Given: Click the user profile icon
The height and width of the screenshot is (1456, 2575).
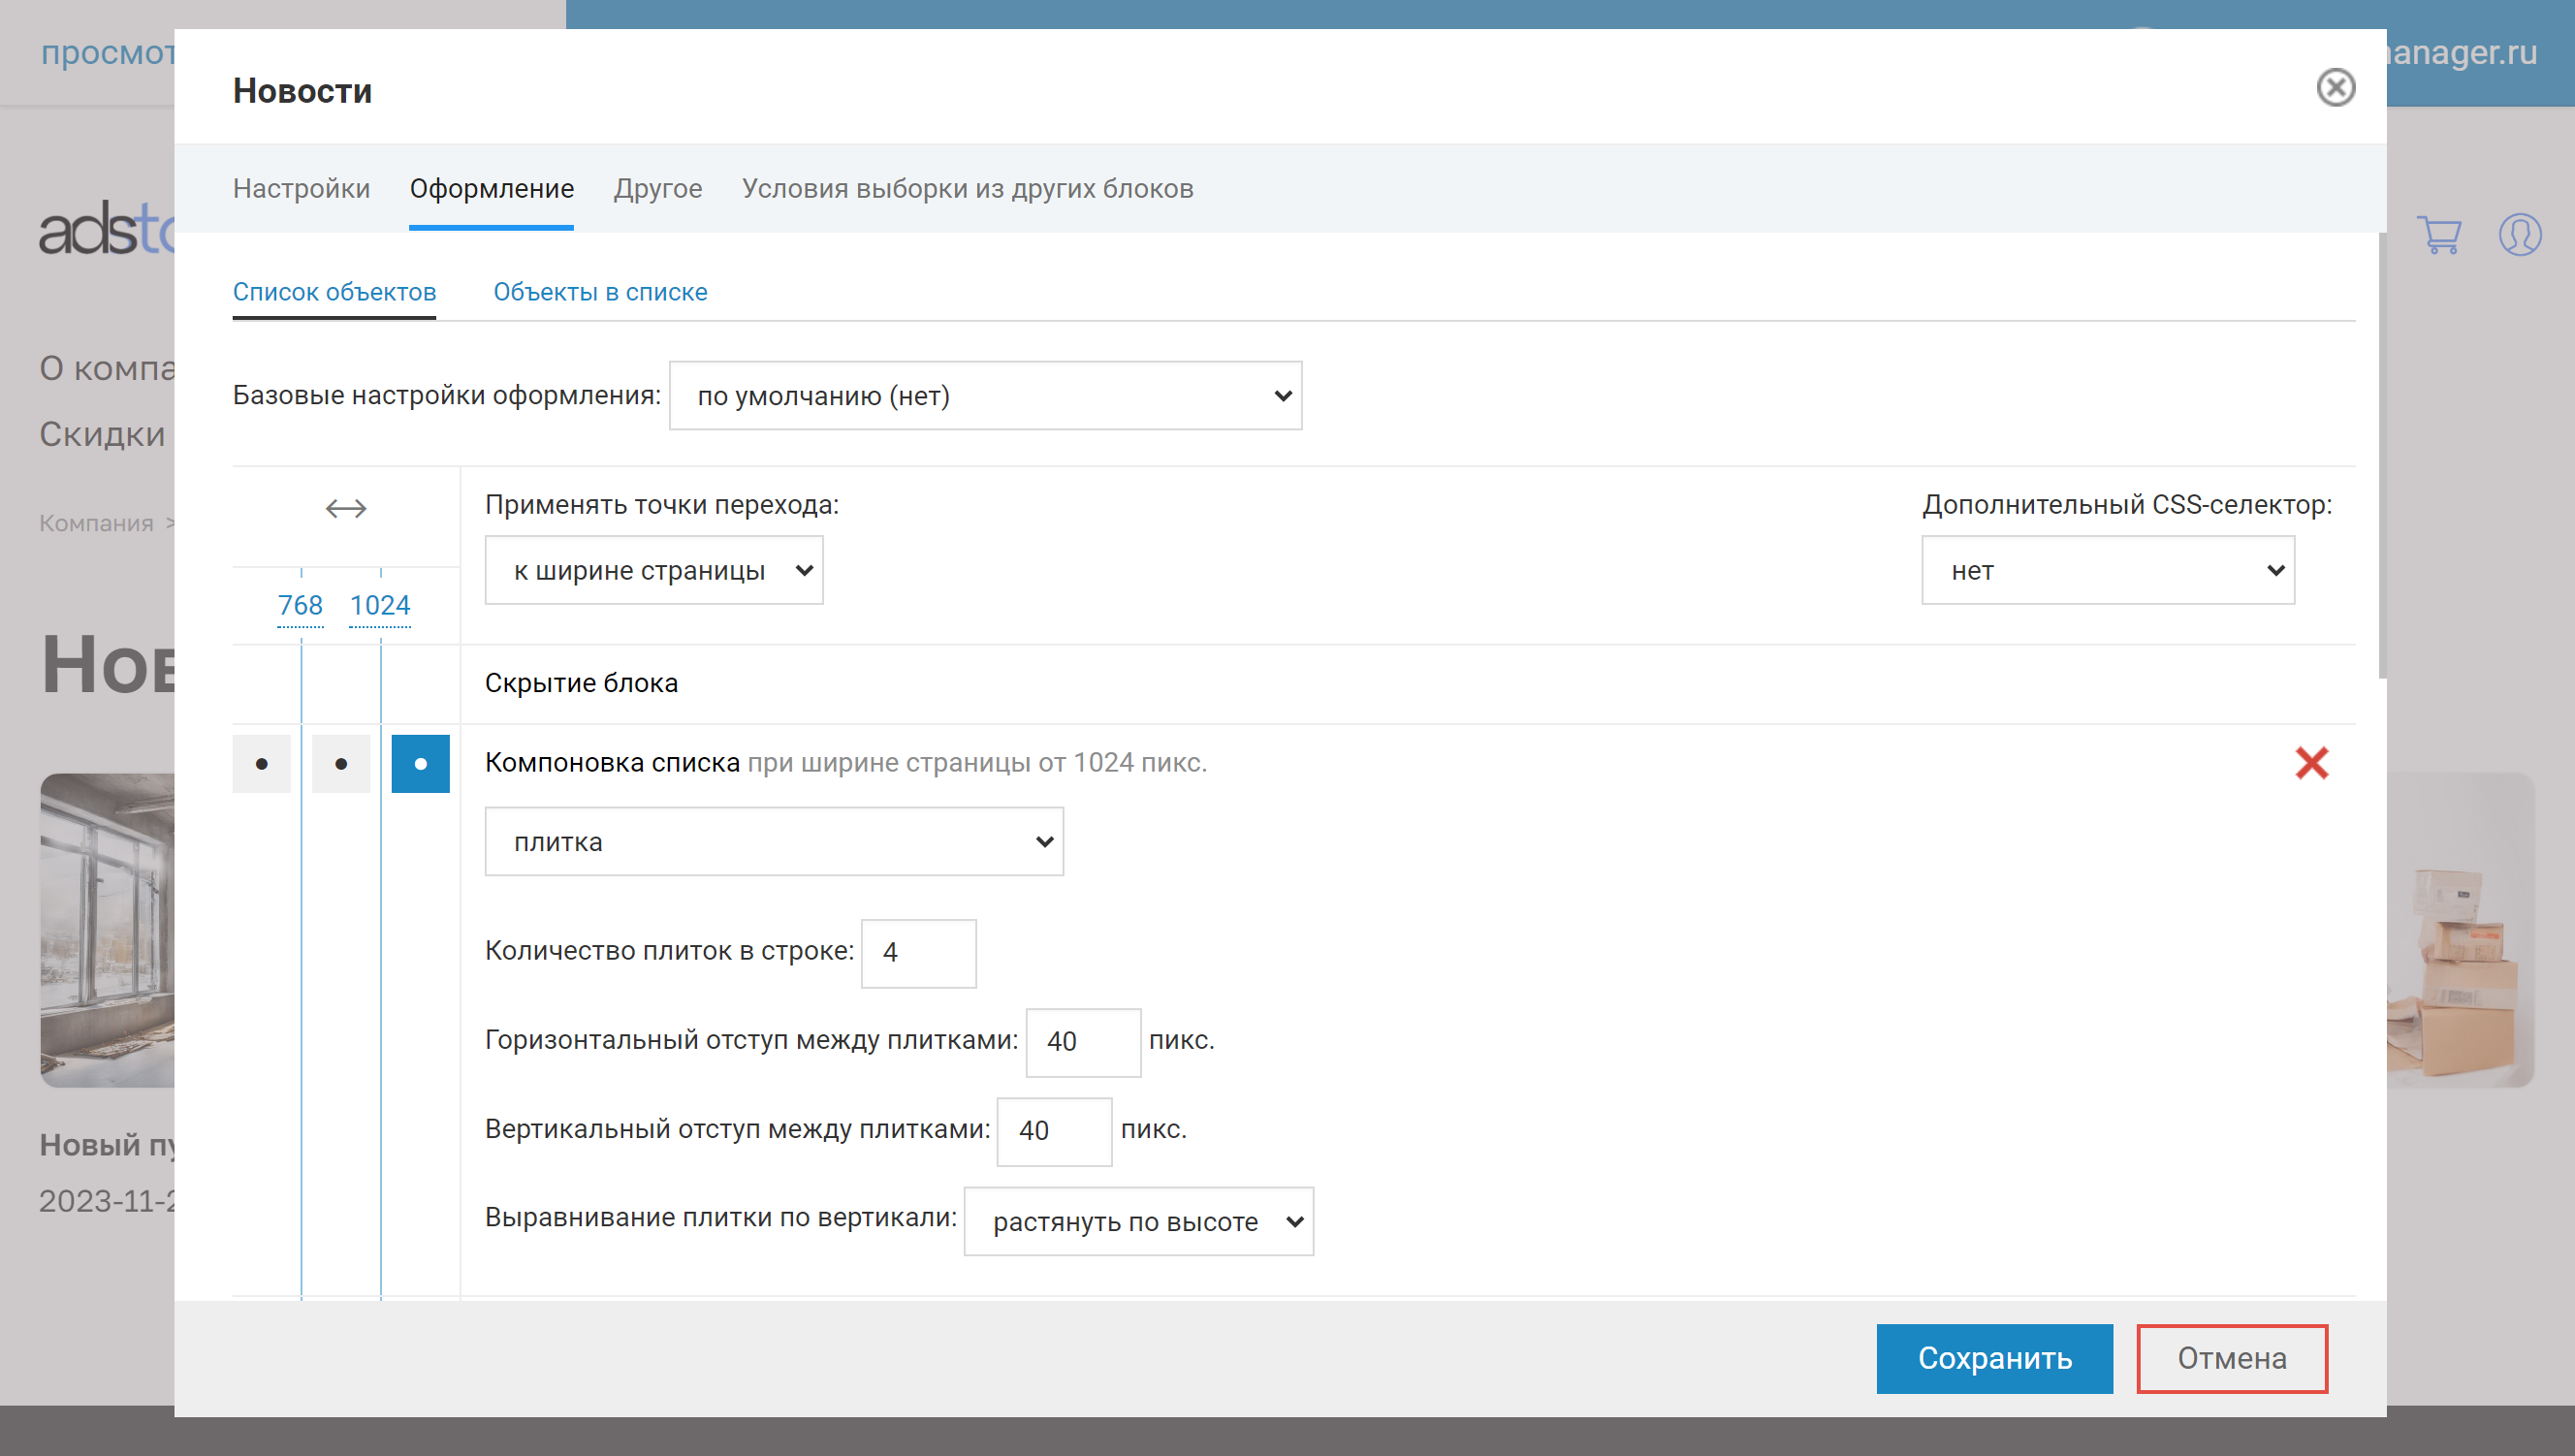Looking at the screenshot, I should (x=2519, y=235).
